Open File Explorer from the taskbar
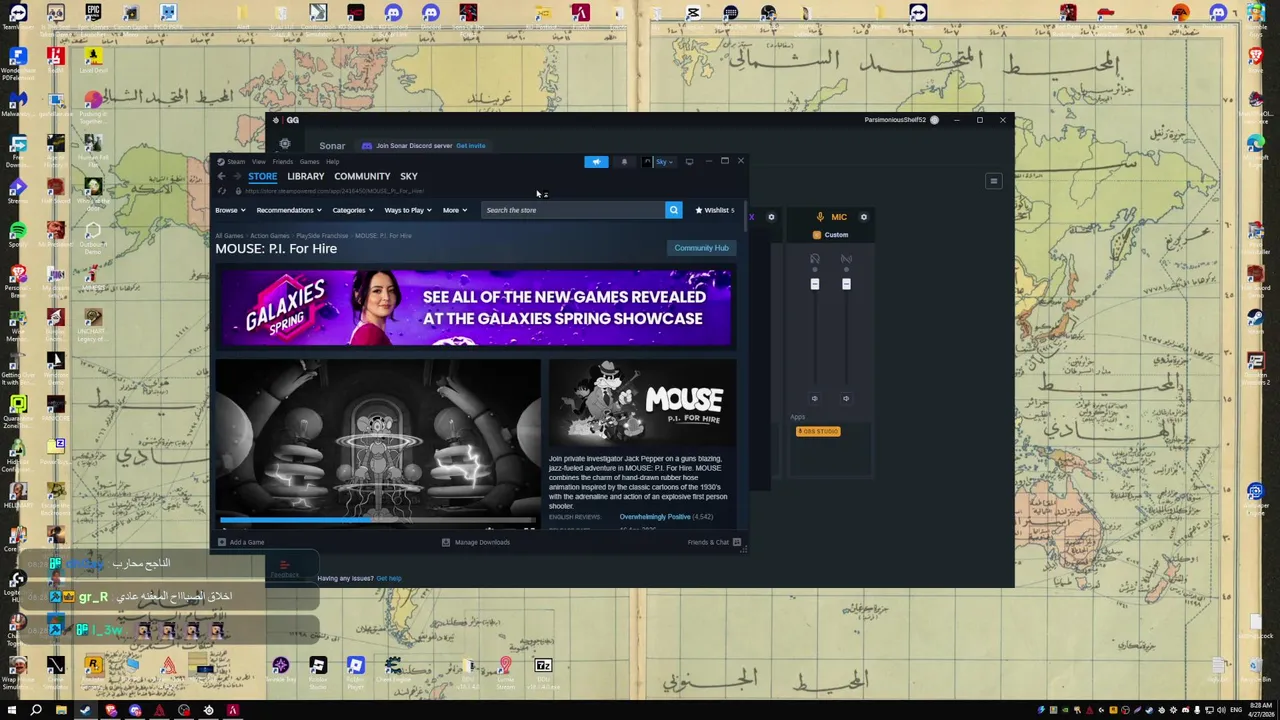Image resolution: width=1280 pixels, height=720 pixels. (61, 710)
